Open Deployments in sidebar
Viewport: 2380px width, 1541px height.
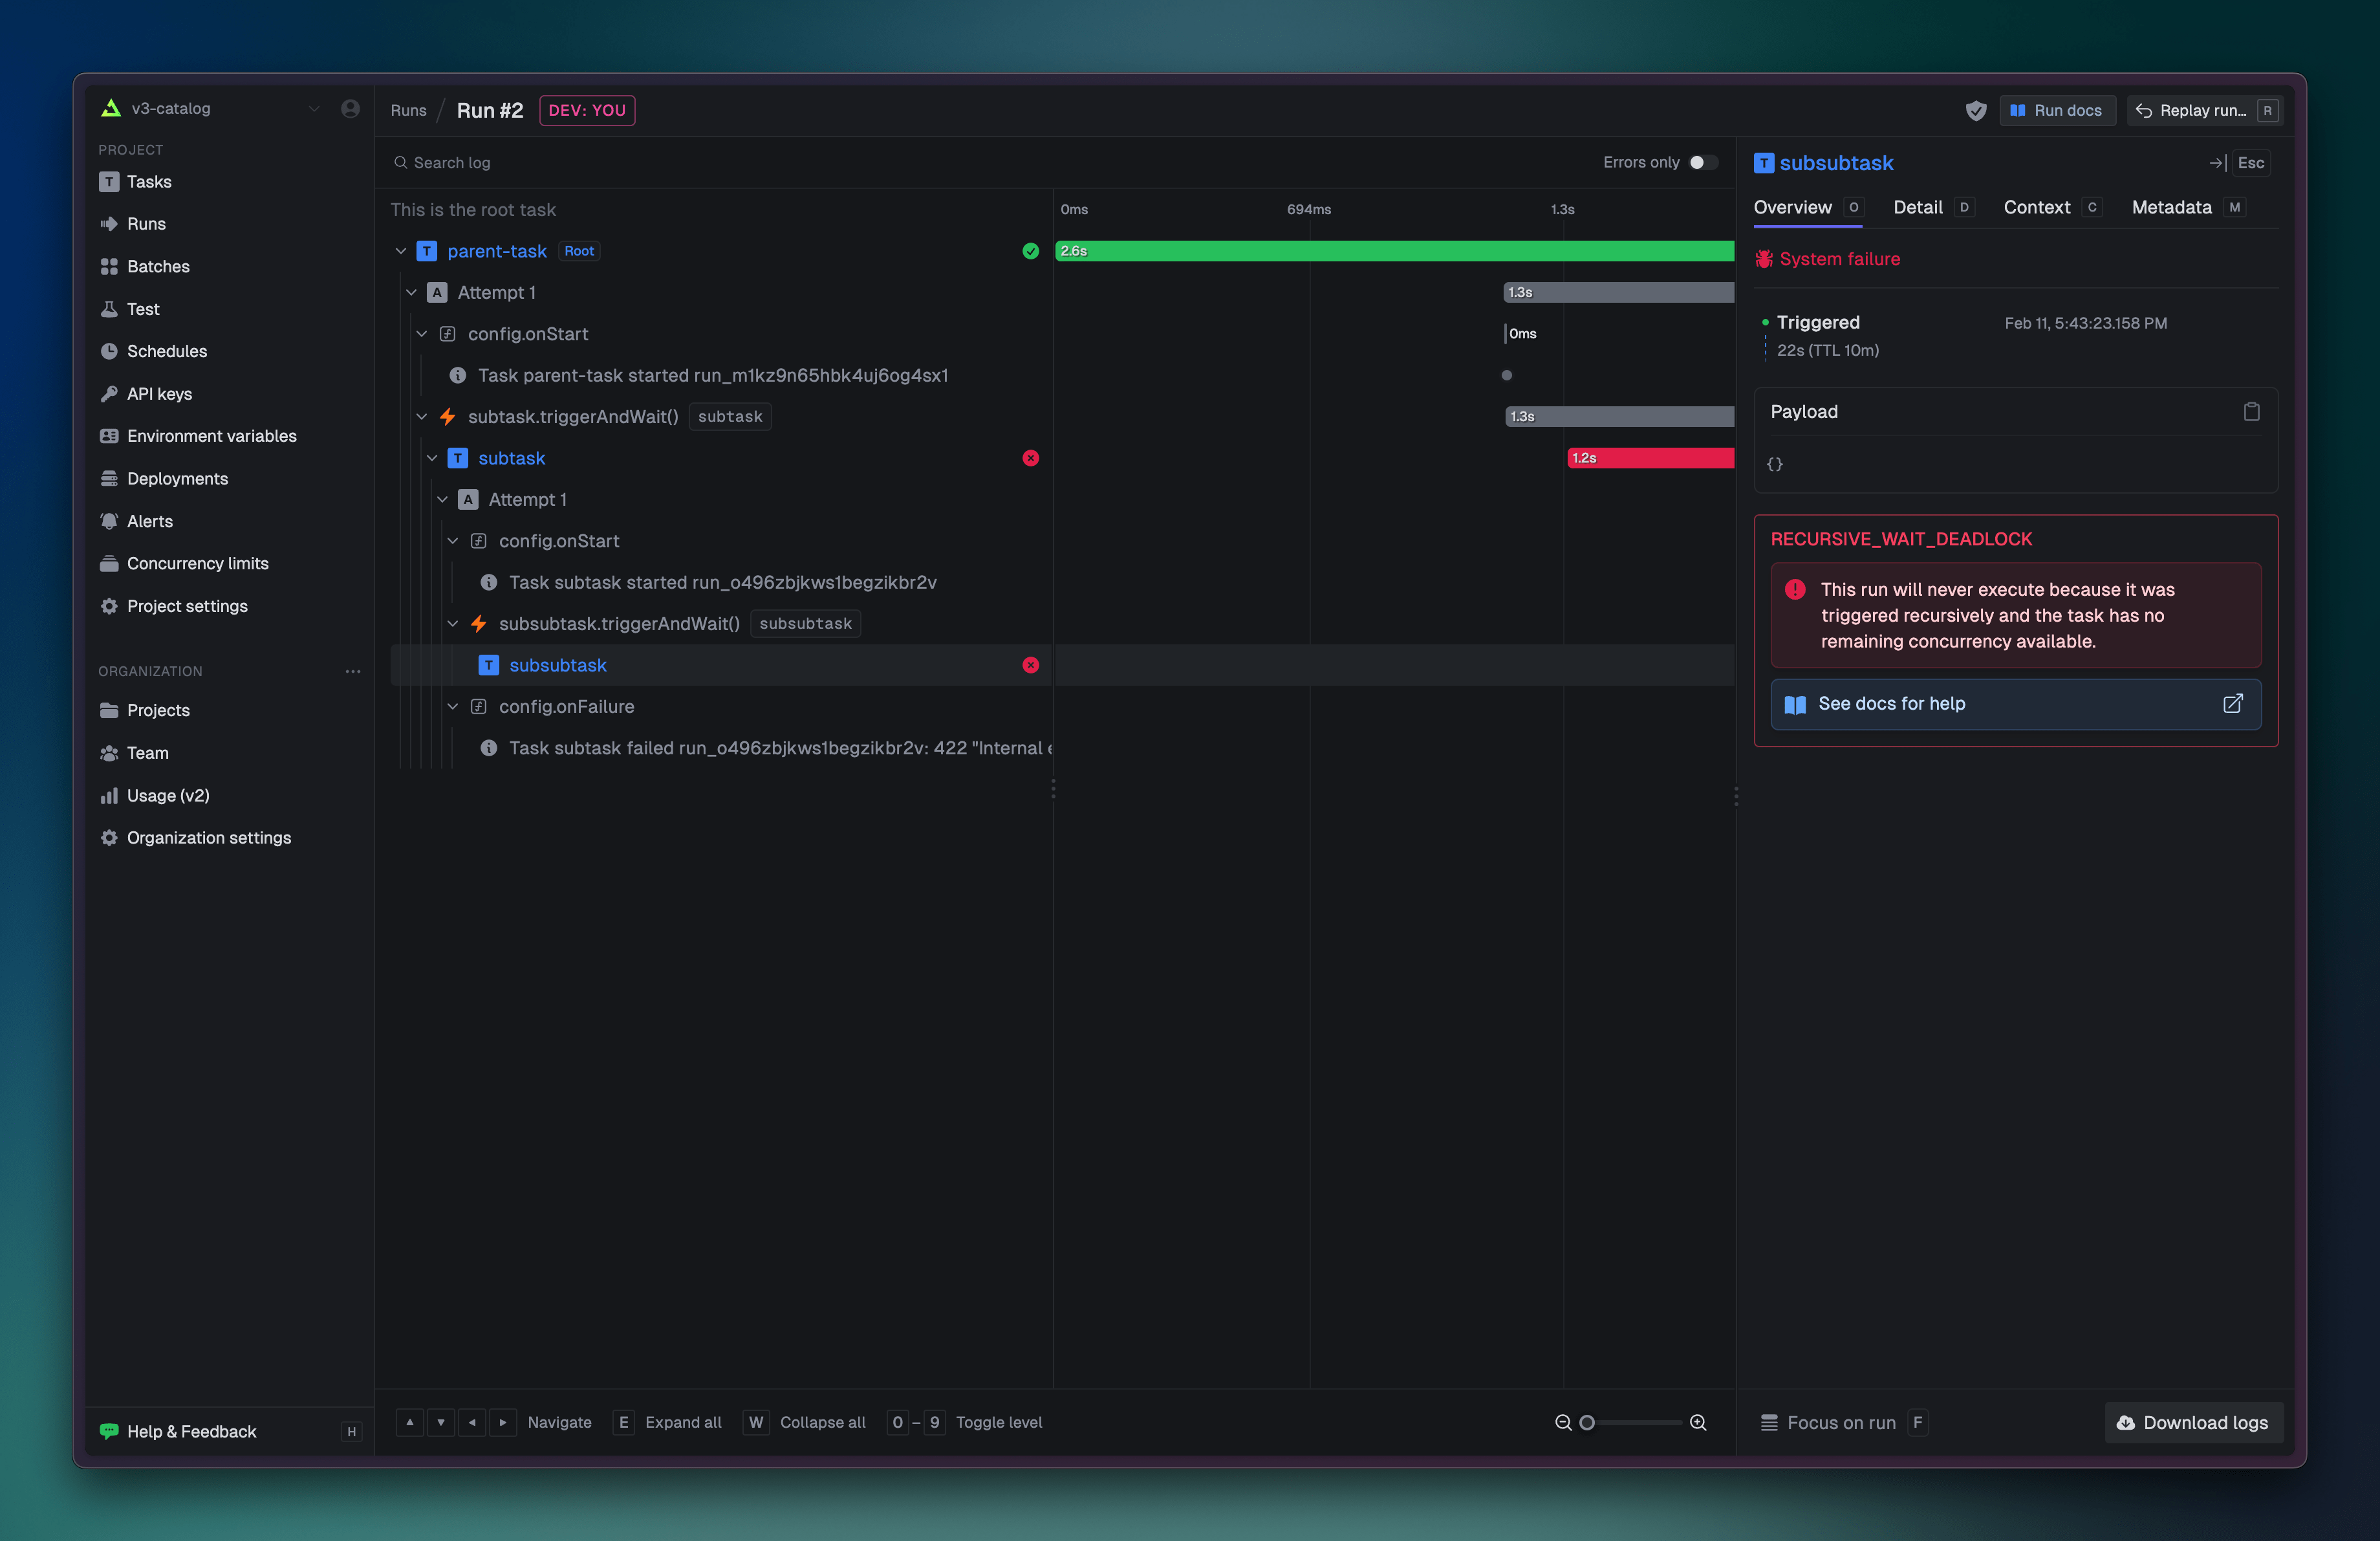pyautogui.click(x=164, y=479)
